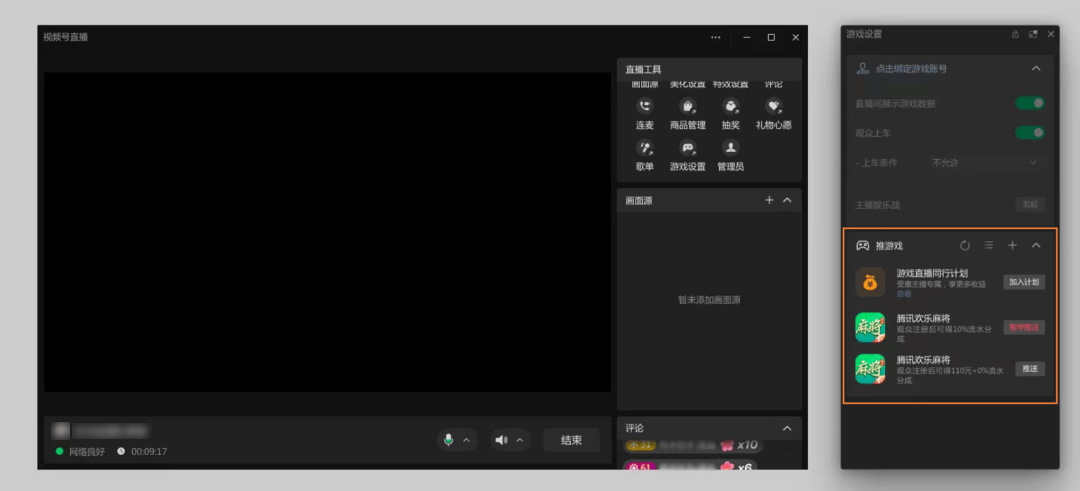1080x491 pixels.
Task: Refresh the 推游戏 game list
Action: 965,246
